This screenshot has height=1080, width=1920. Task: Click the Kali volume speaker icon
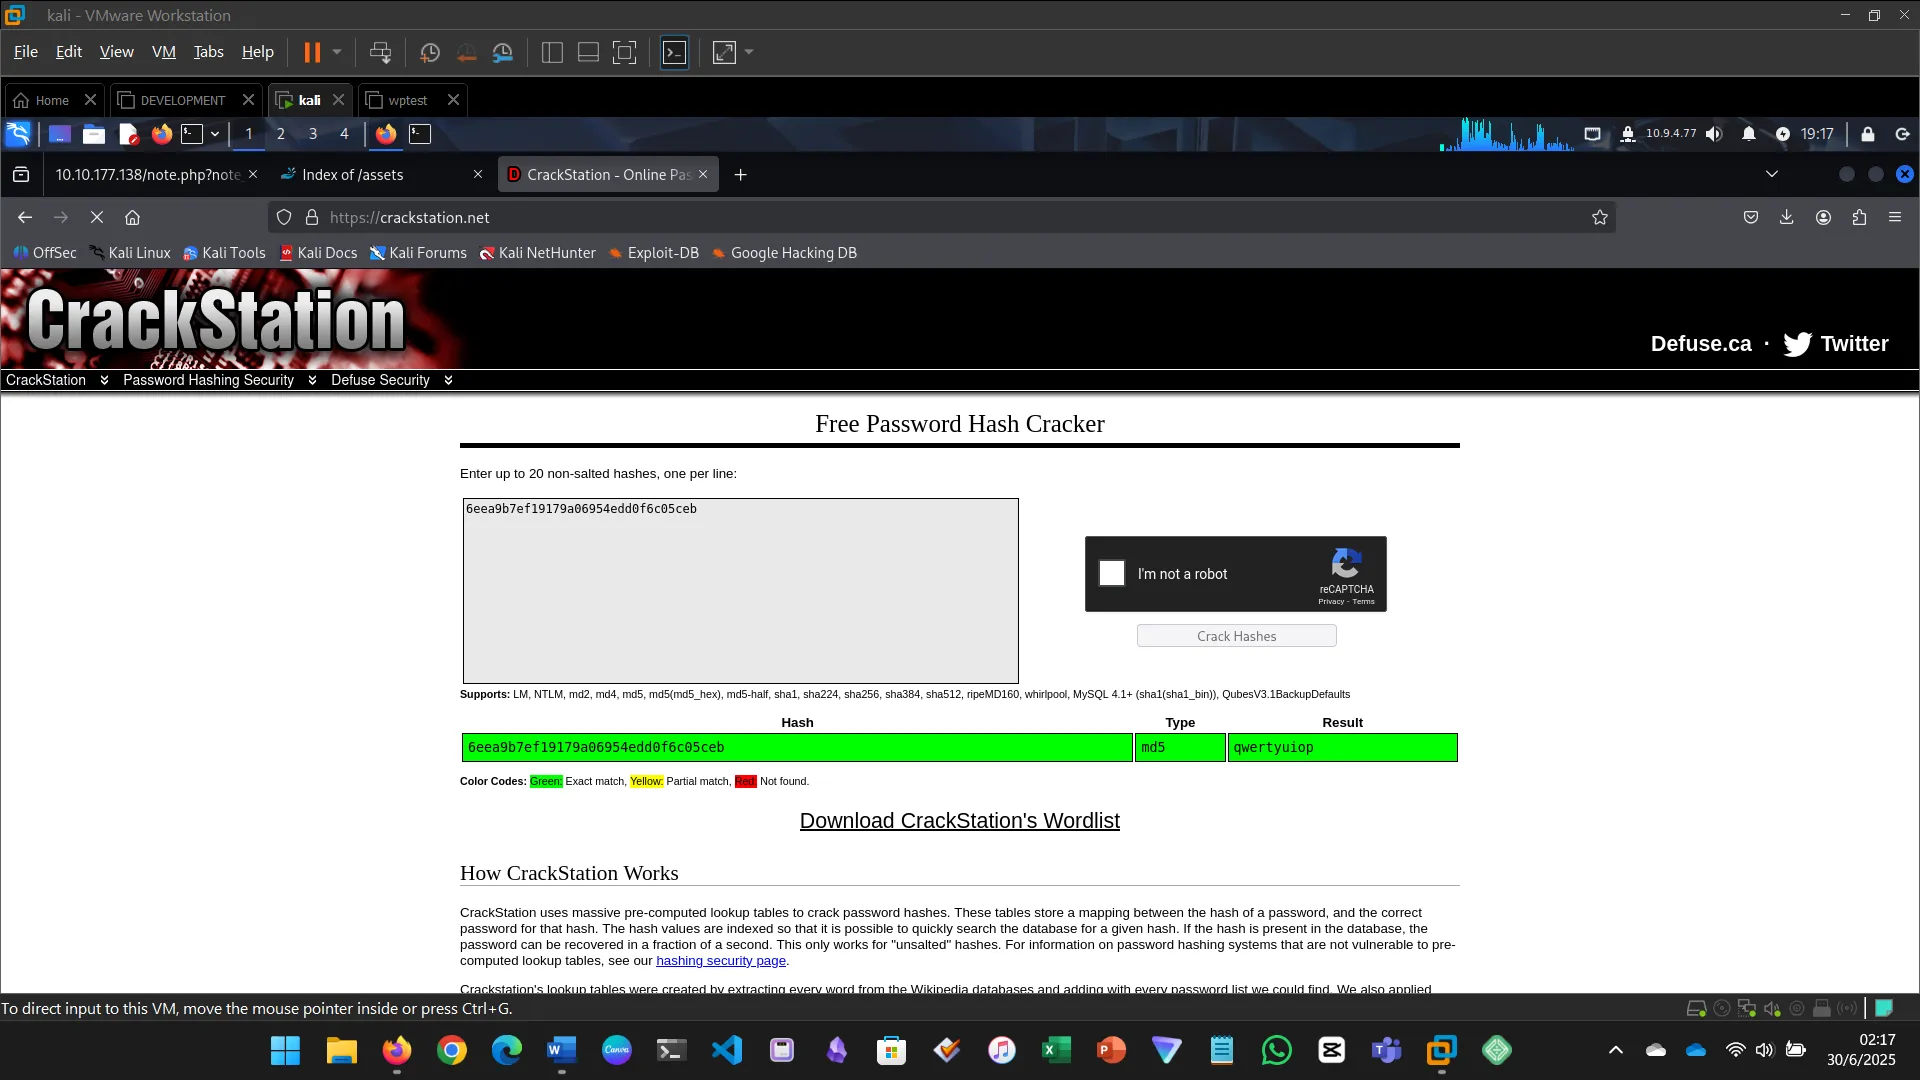coord(1714,134)
